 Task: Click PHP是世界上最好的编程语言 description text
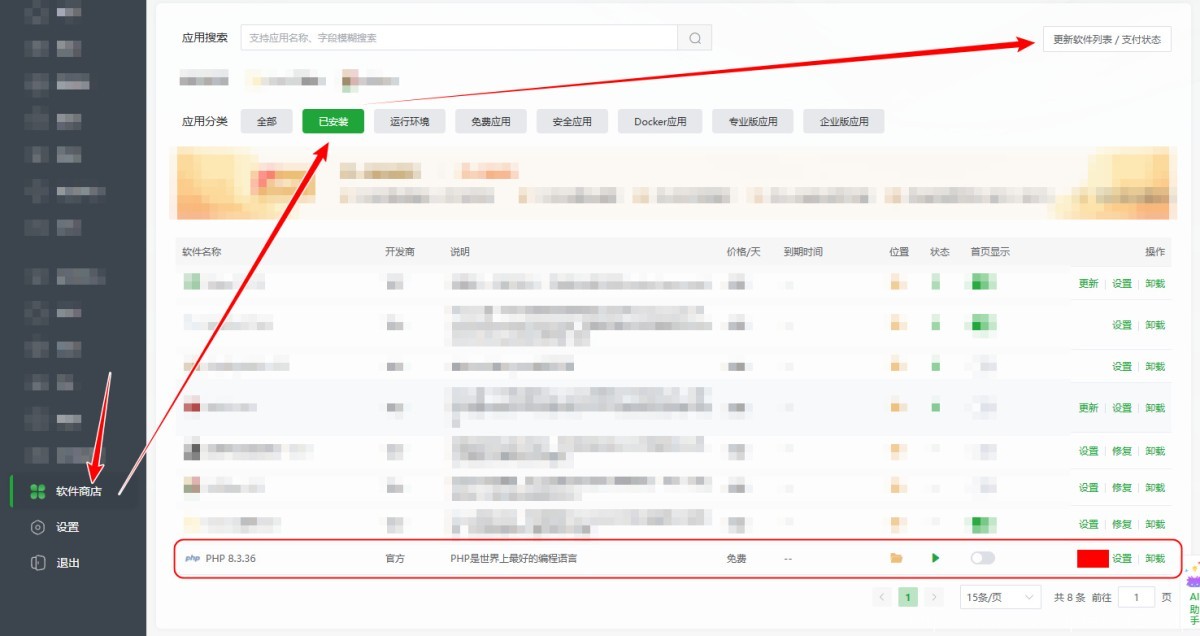coord(513,558)
